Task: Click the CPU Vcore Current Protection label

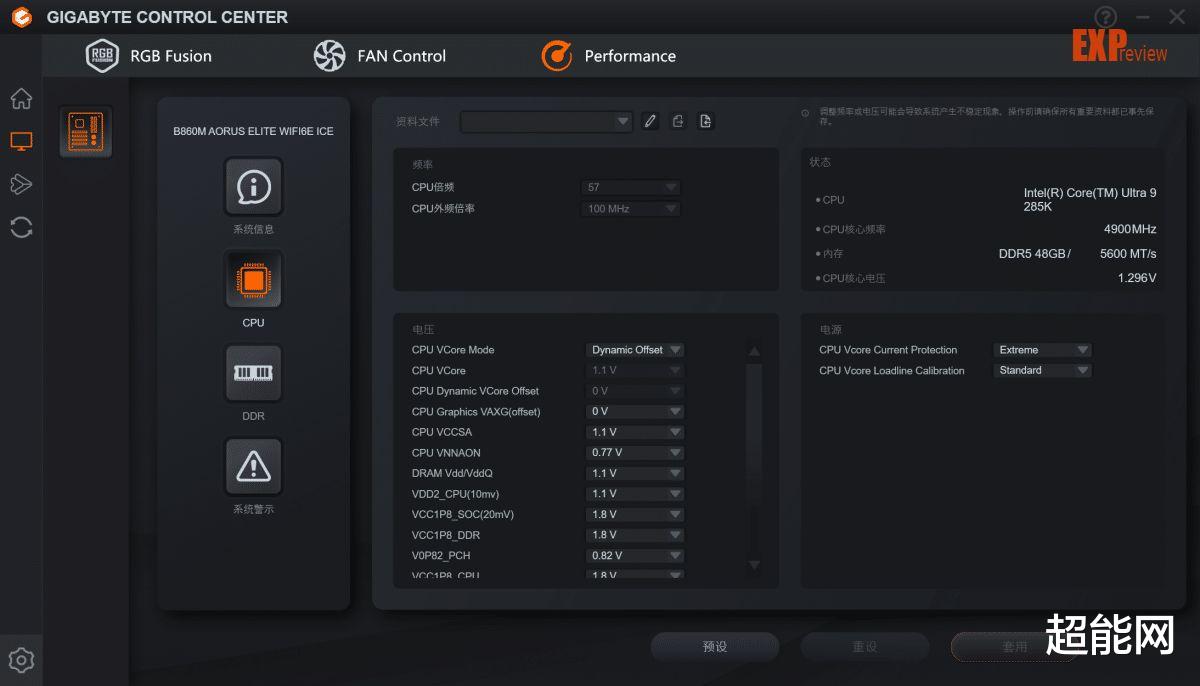Action: (x=888, y=350)
